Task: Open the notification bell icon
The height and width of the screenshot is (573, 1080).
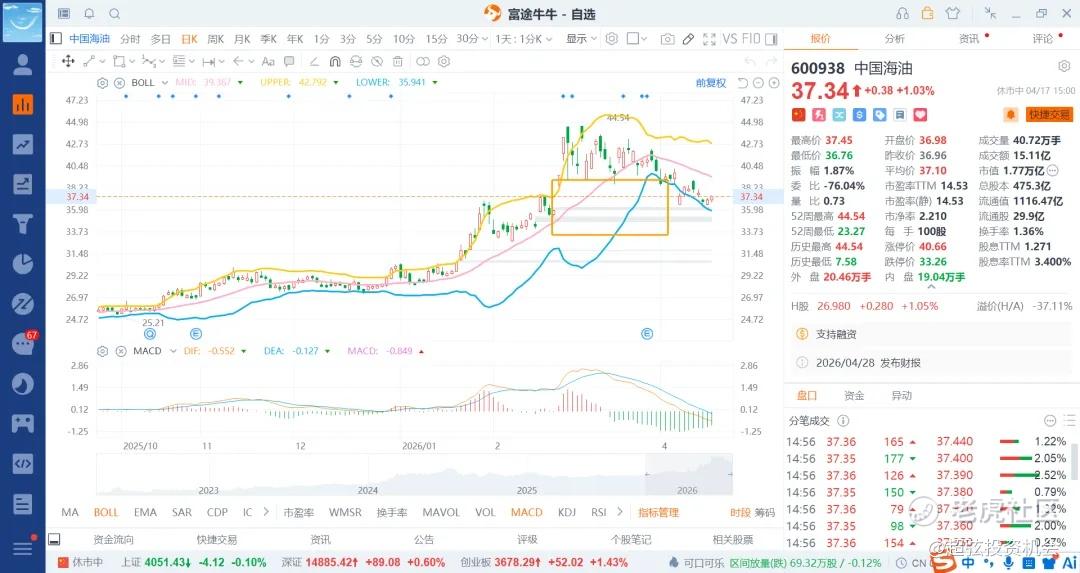Action: [x=89, y=14]
